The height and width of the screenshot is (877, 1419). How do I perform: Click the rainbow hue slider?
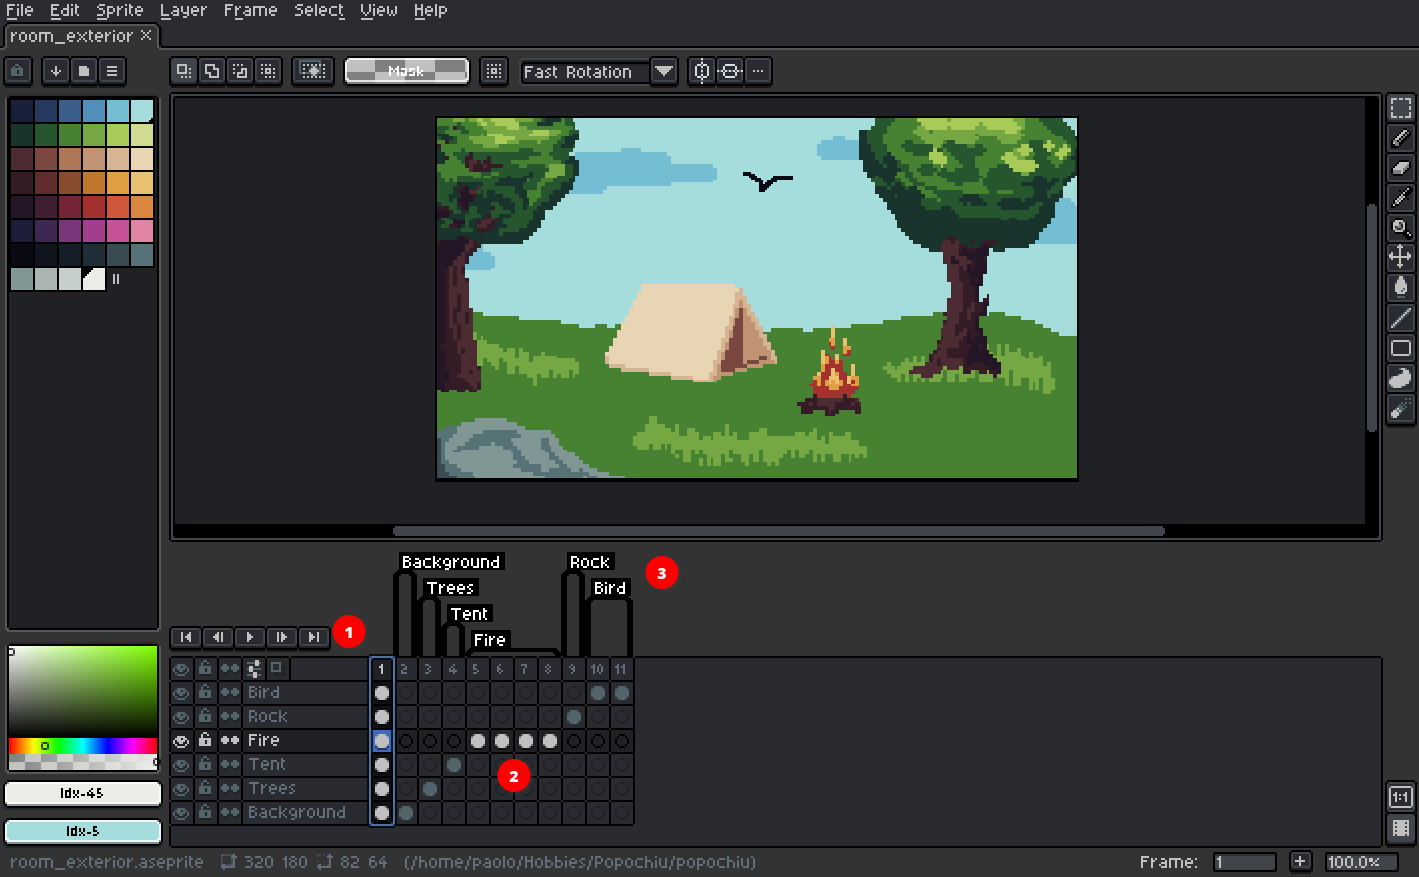(x=83, y=746)
